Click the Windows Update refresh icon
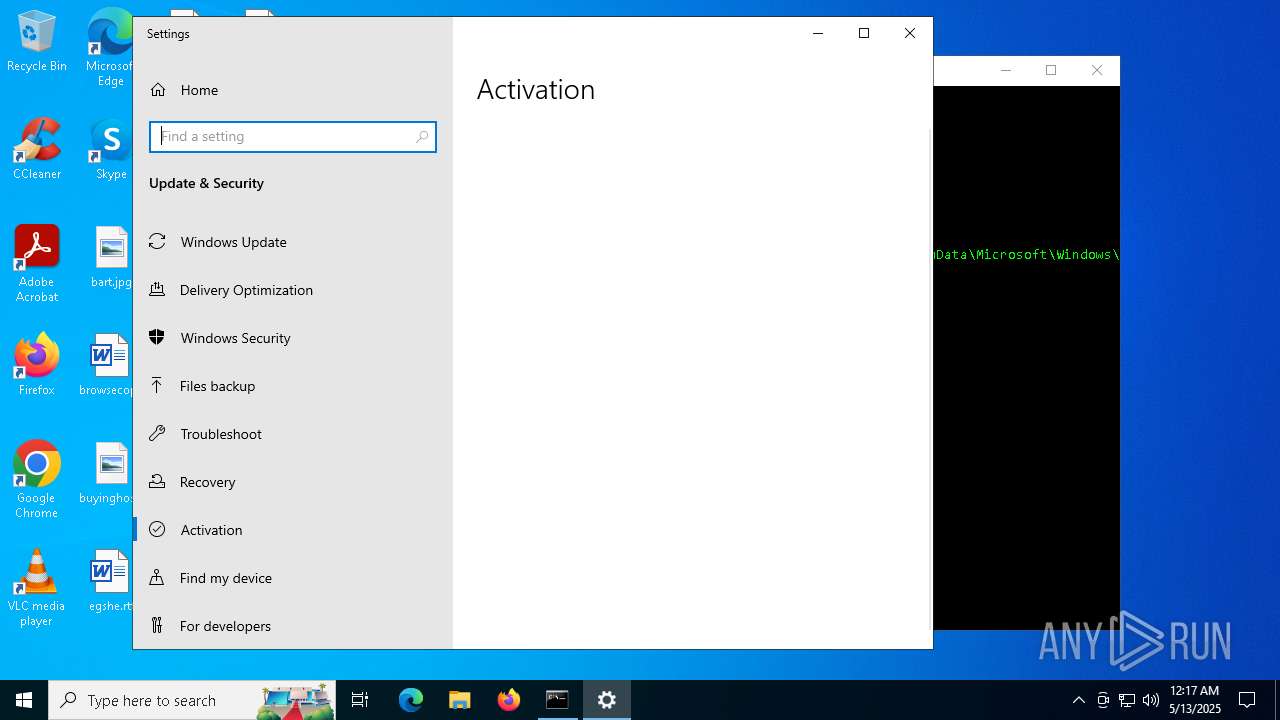This screenshot has height=720, width=1280. (x=157, y=241)
